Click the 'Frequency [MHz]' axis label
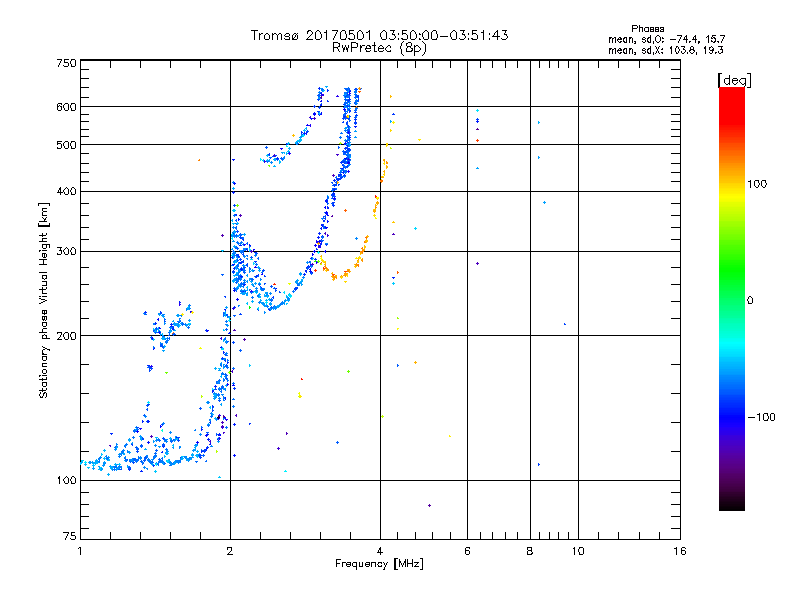 click(379, 564)
